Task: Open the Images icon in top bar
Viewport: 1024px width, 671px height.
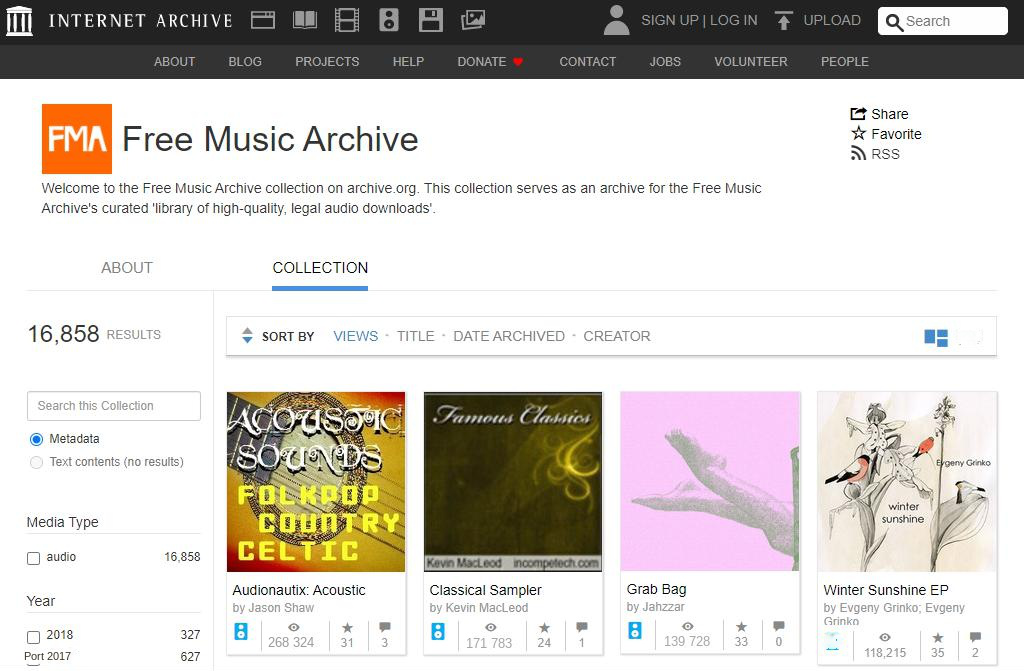Action: (x=473, y=19)
